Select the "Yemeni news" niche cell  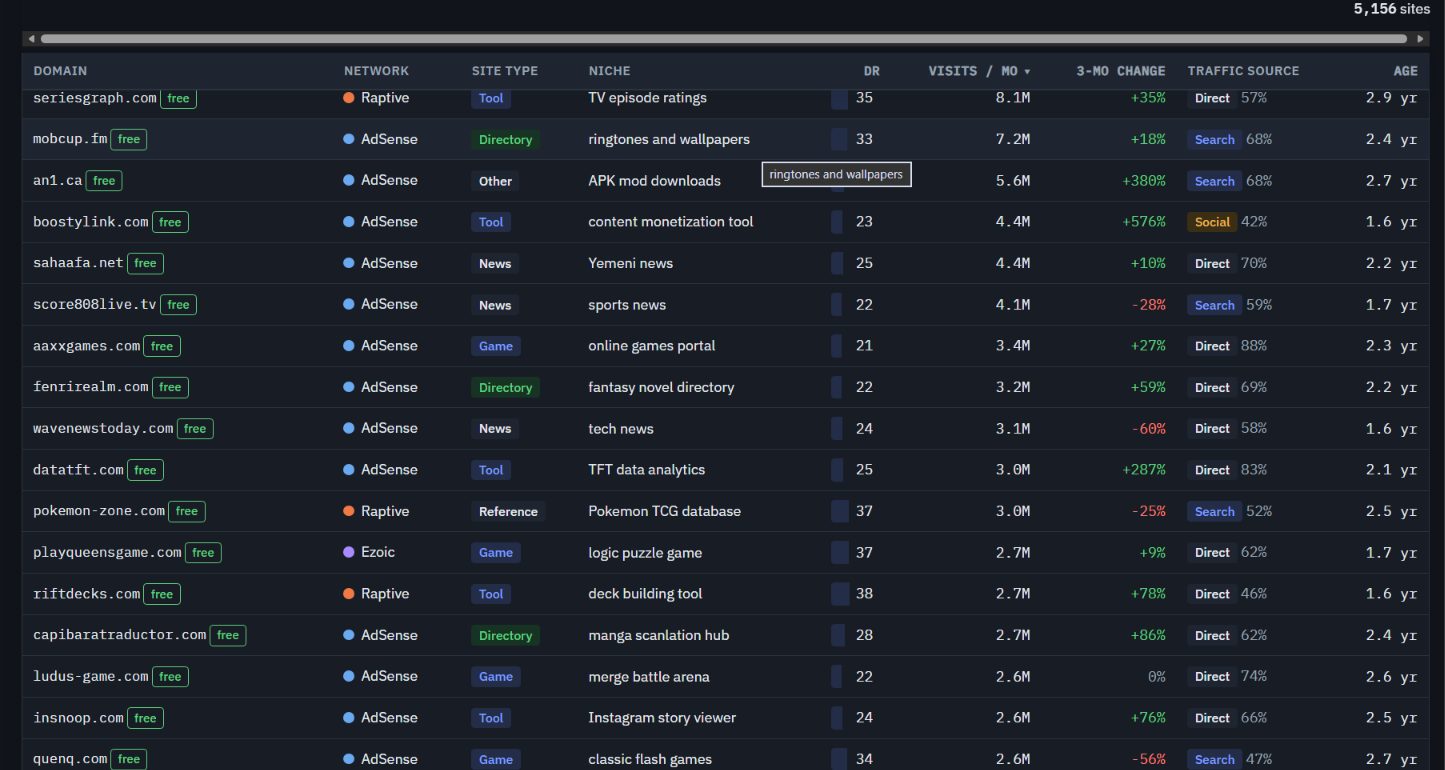[630, 263]
